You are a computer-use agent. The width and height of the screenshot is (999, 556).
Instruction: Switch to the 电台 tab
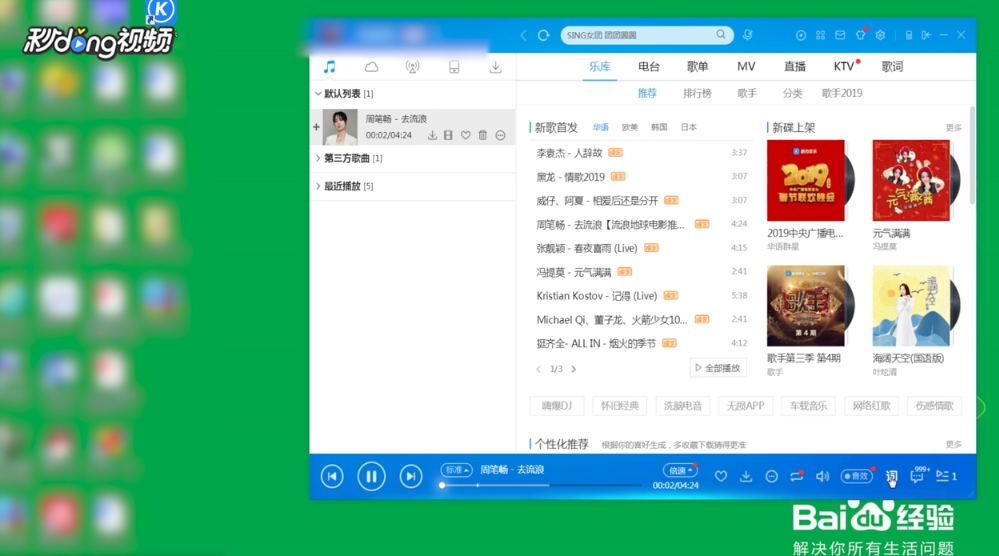click(649, 66)
